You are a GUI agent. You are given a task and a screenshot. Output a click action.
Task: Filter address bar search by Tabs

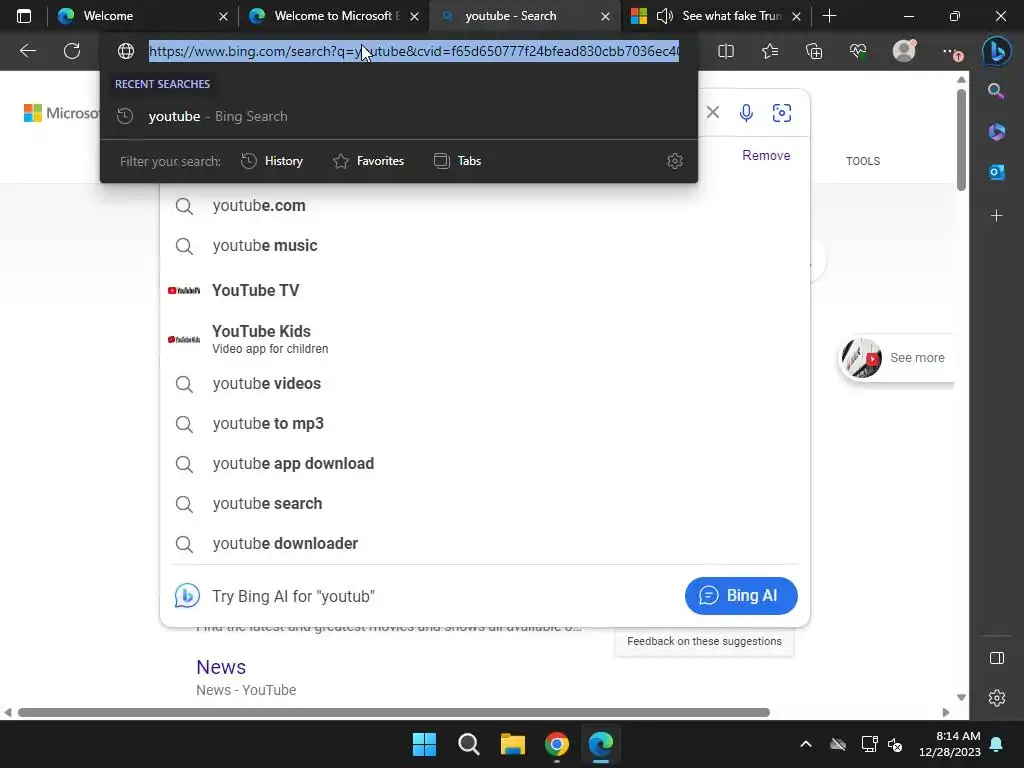coord(457,161)
